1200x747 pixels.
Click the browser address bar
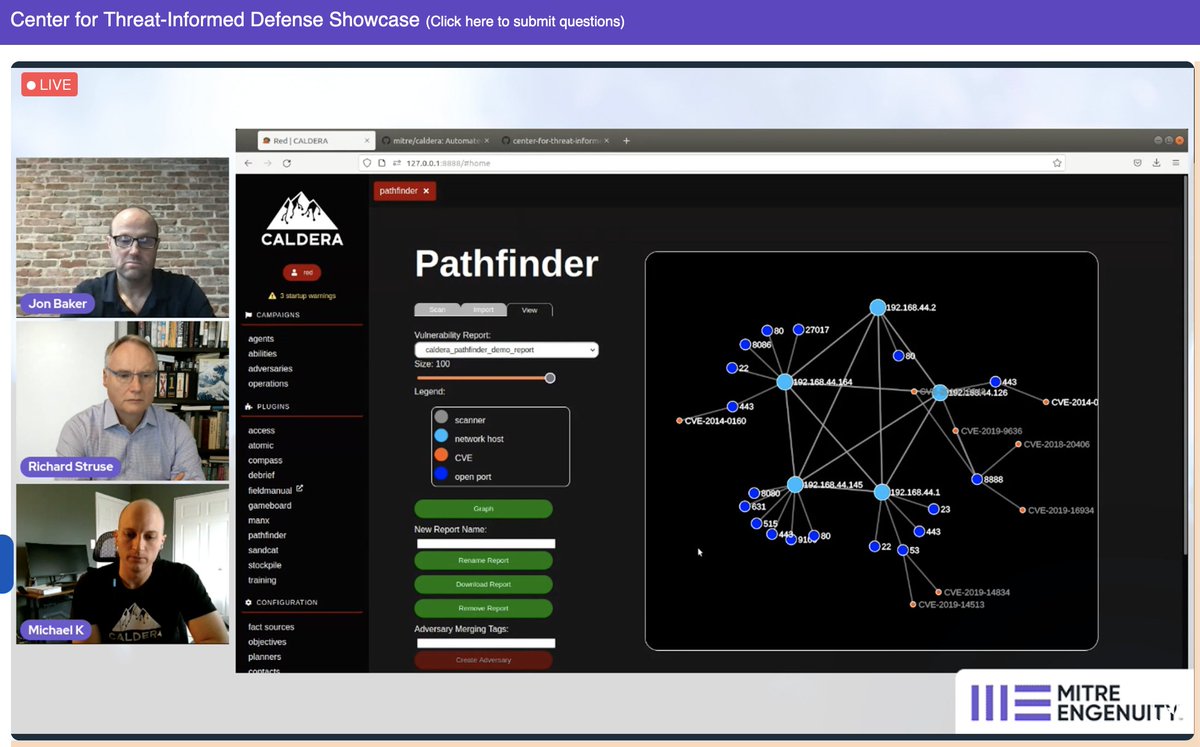point(710,162)
